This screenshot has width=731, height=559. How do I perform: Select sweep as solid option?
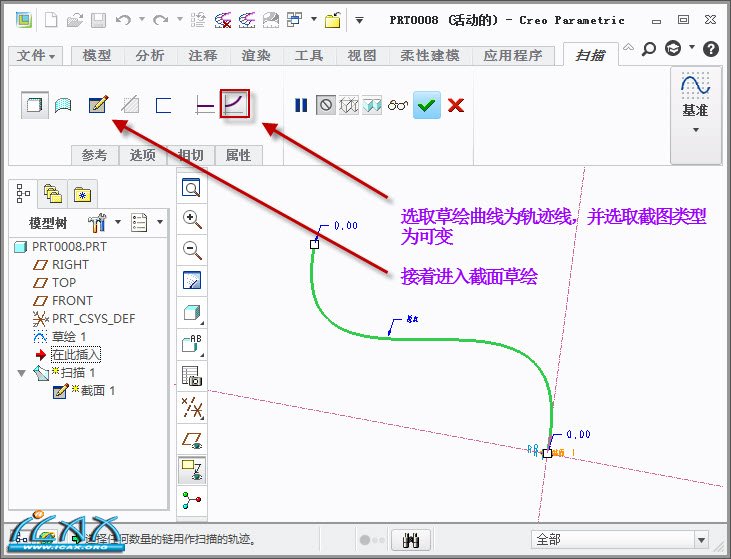pos(34,105)
